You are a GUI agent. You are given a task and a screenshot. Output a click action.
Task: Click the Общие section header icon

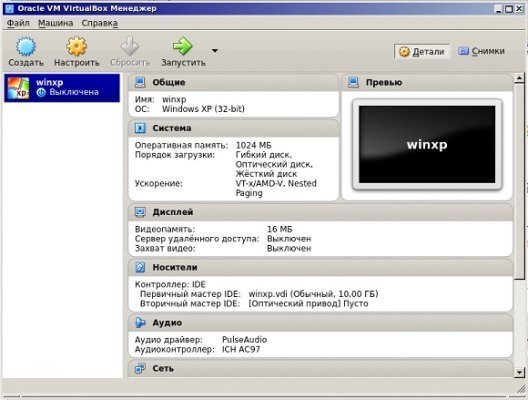point(140,82)
